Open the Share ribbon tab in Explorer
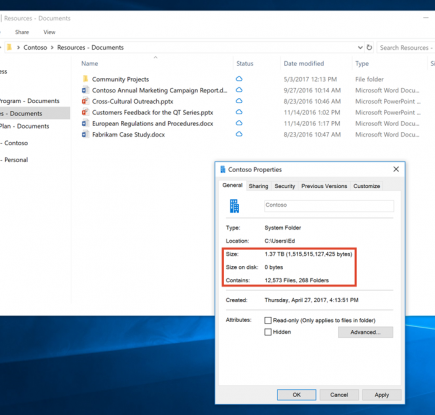 pyautogui.click(x=22, y=32)
